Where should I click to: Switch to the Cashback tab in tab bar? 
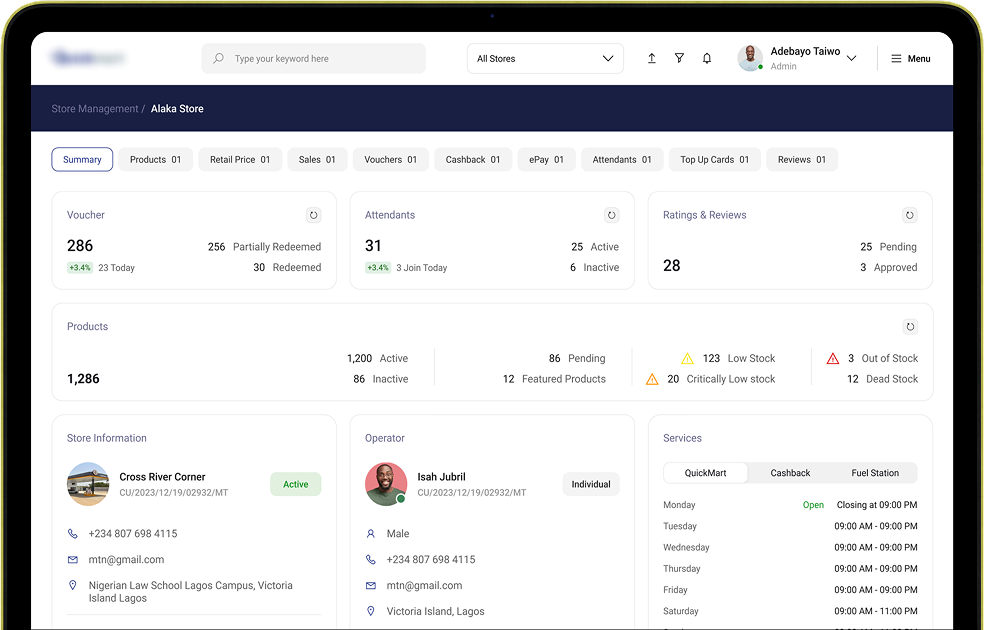[x=473, y=159]
